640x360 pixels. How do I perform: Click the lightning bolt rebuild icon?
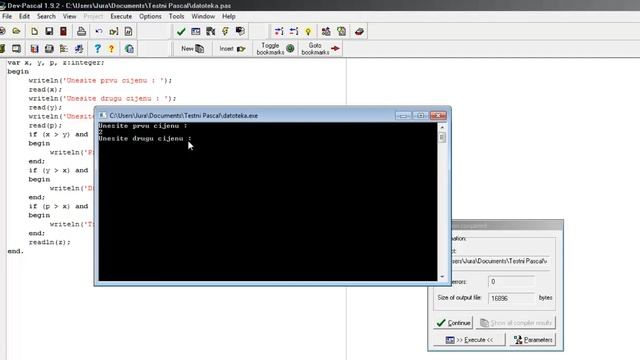[x=225, y=31]
